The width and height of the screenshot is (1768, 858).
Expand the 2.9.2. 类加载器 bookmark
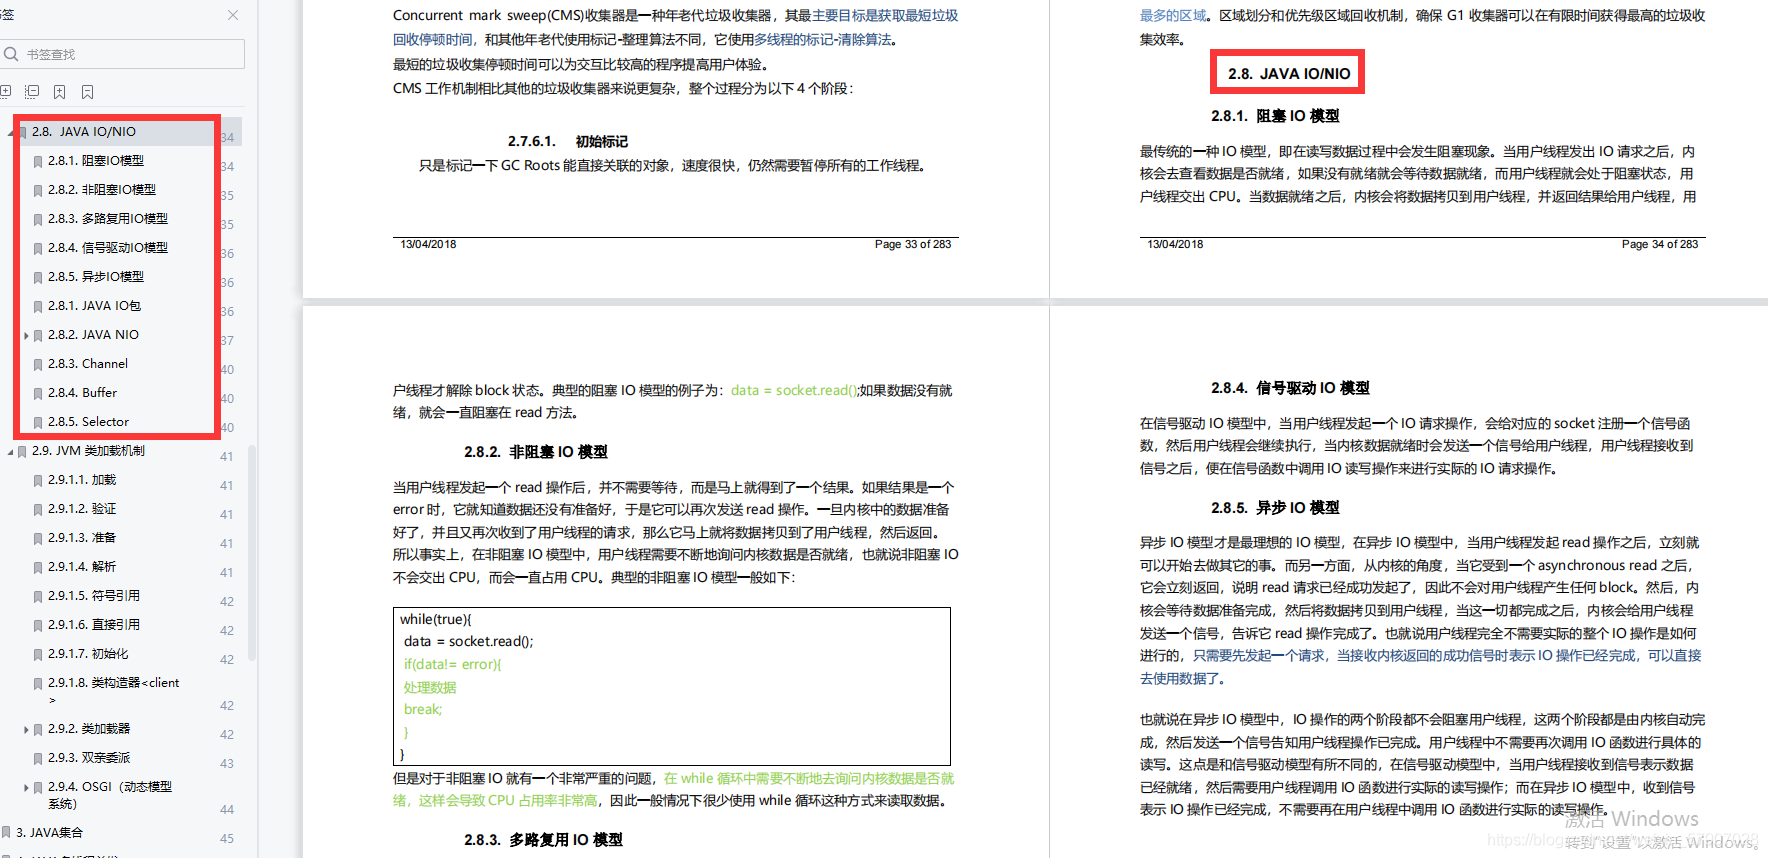(26, 730)
